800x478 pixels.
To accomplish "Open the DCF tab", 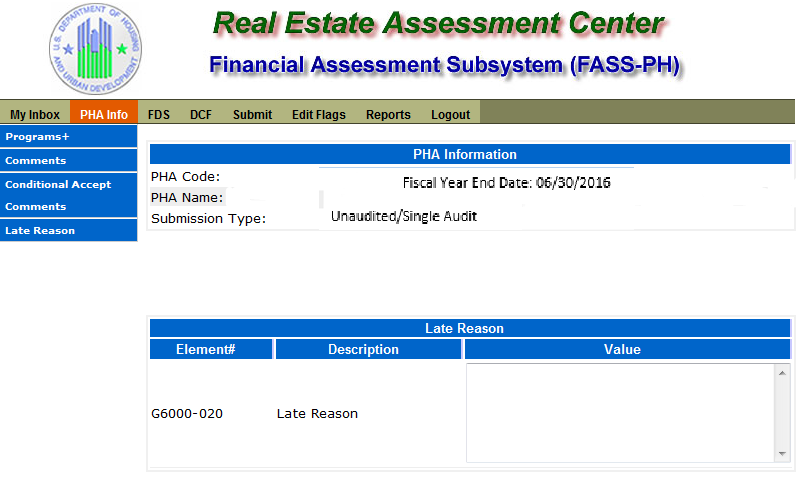I will pyautogui.click(x=201, y=114).
